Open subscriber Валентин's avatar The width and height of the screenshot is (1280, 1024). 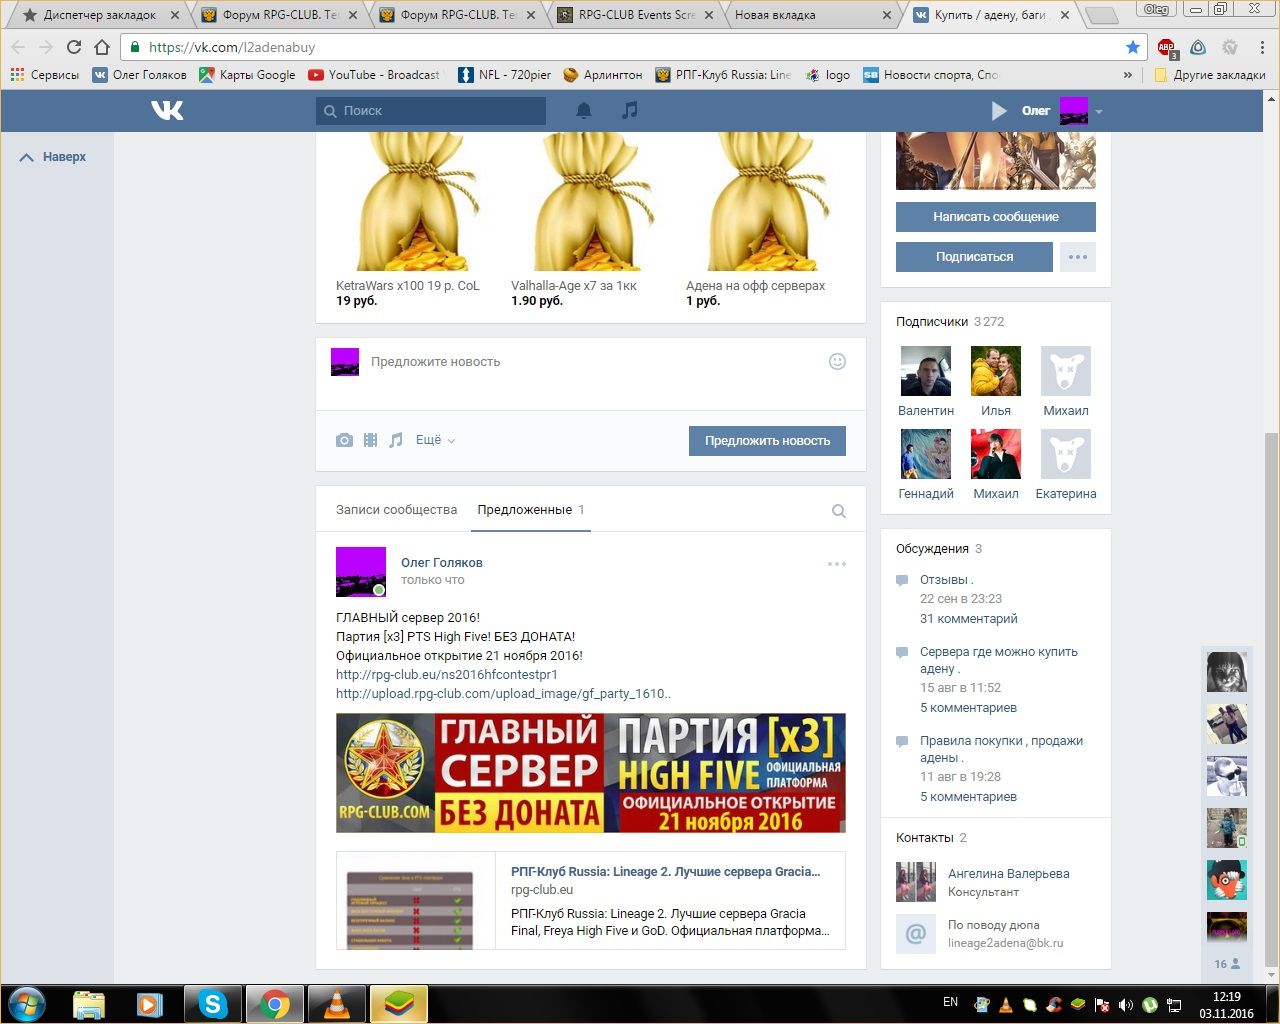pos(926,371)
